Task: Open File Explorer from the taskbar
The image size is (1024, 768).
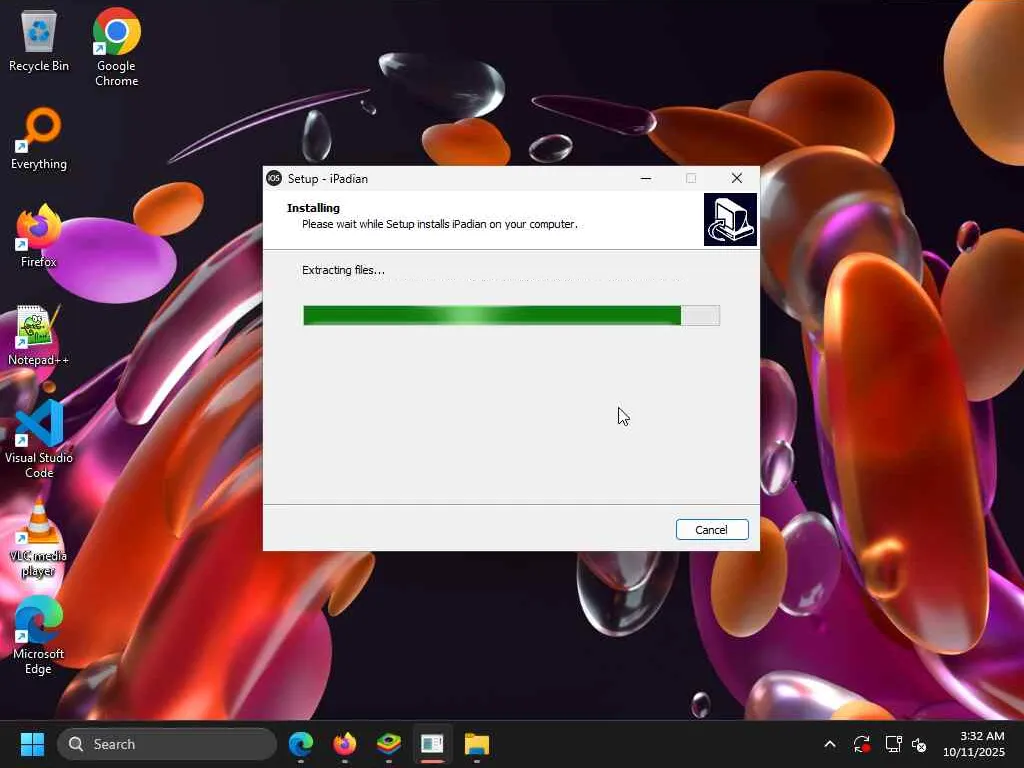Action: click(x=477, y=744)
